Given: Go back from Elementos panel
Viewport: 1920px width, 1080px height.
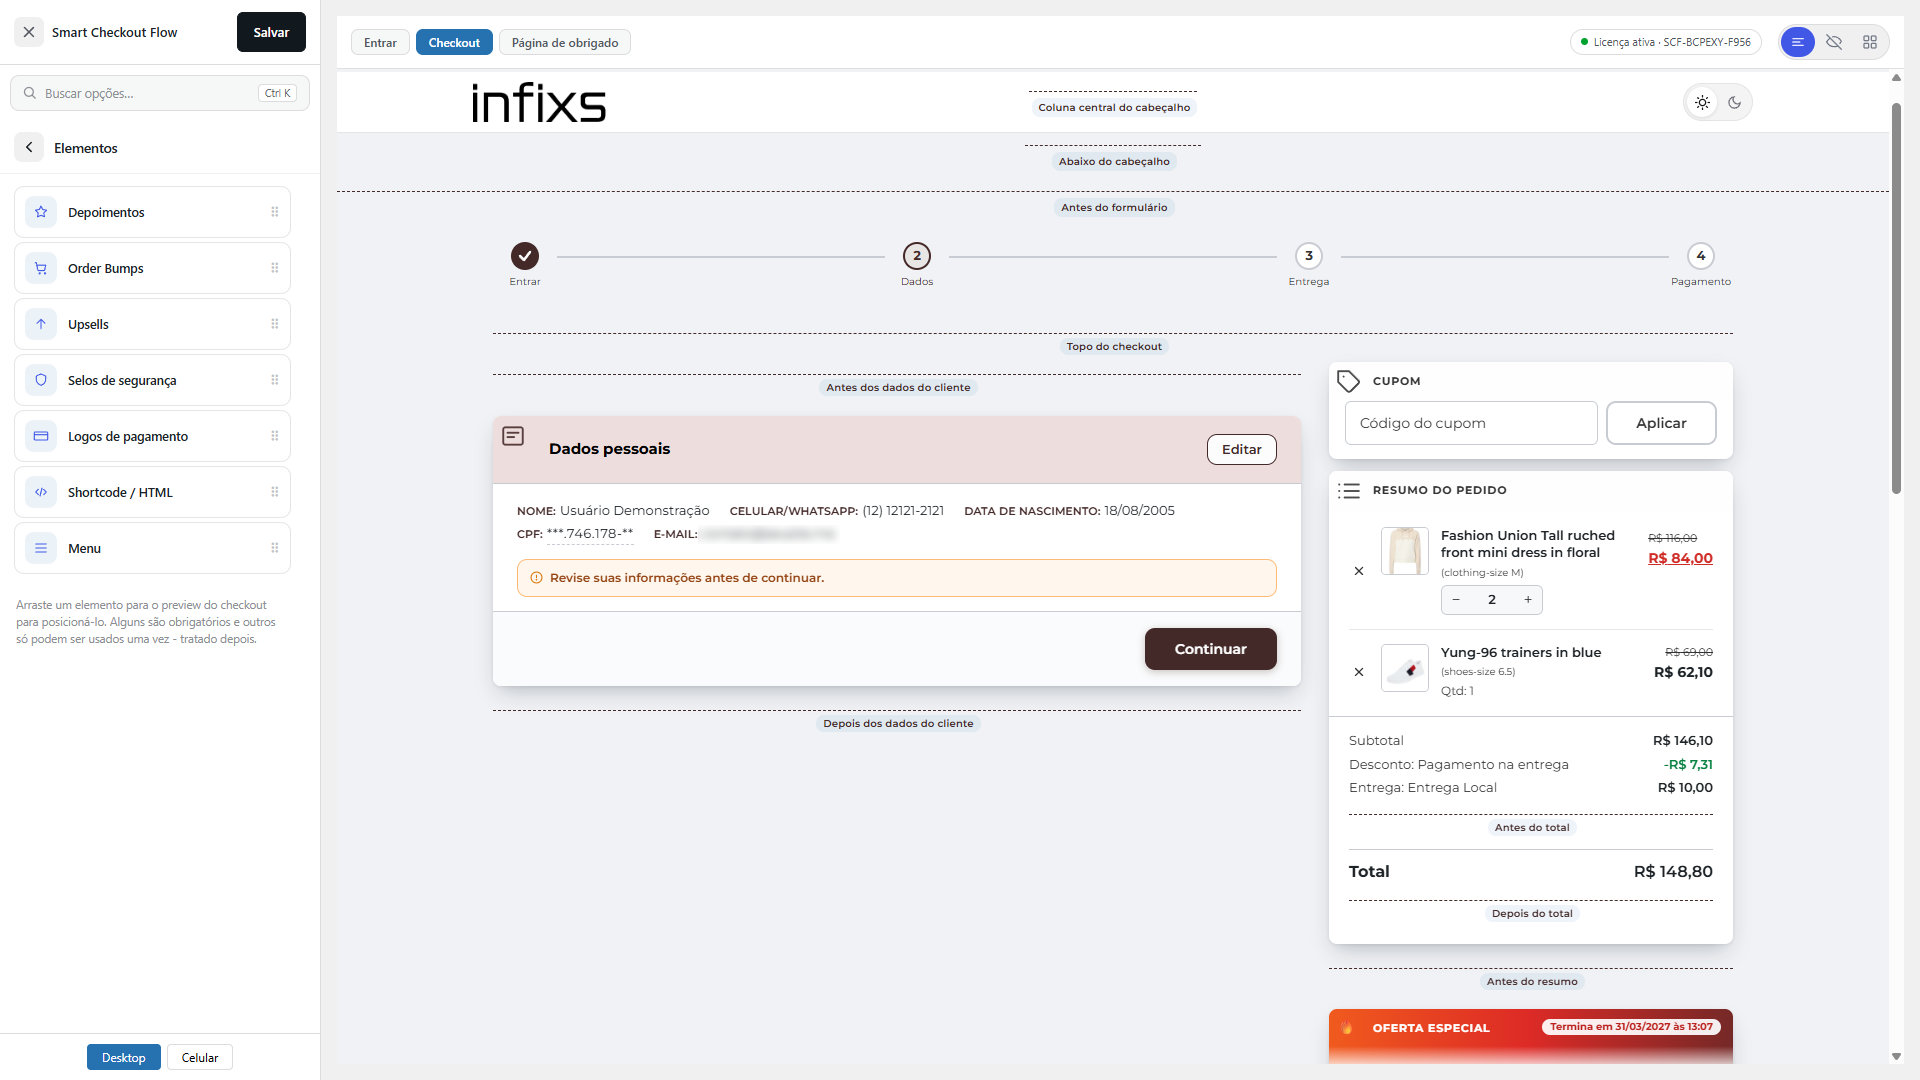Looking at the screenshot, I should 29,147.
